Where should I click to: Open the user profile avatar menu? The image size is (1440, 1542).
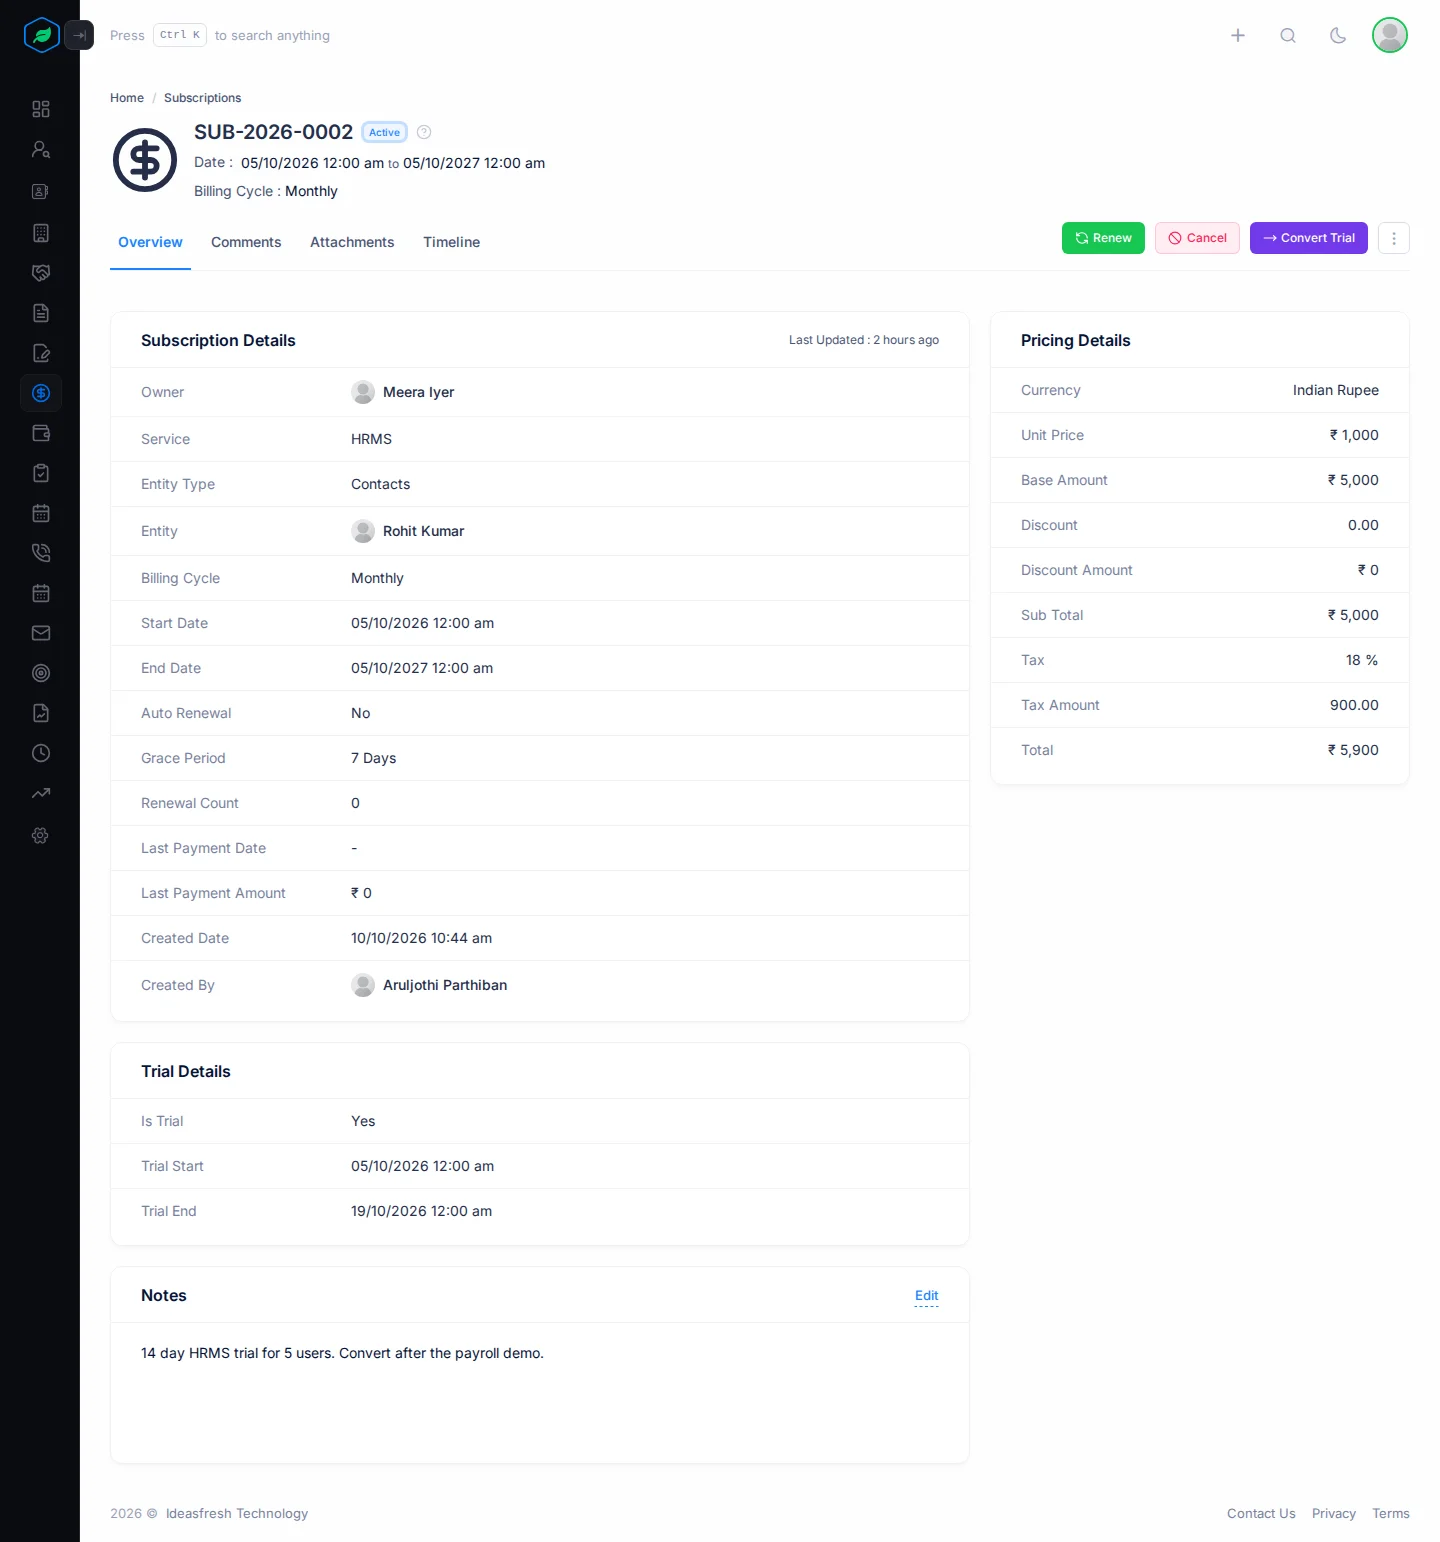pyautogui.click(x=1390, y=35)
